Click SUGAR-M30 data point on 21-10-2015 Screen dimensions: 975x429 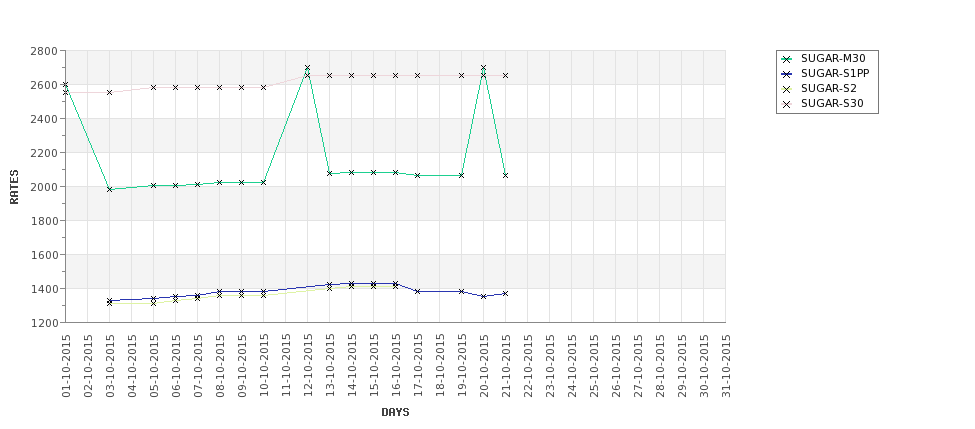coord(506,175)
